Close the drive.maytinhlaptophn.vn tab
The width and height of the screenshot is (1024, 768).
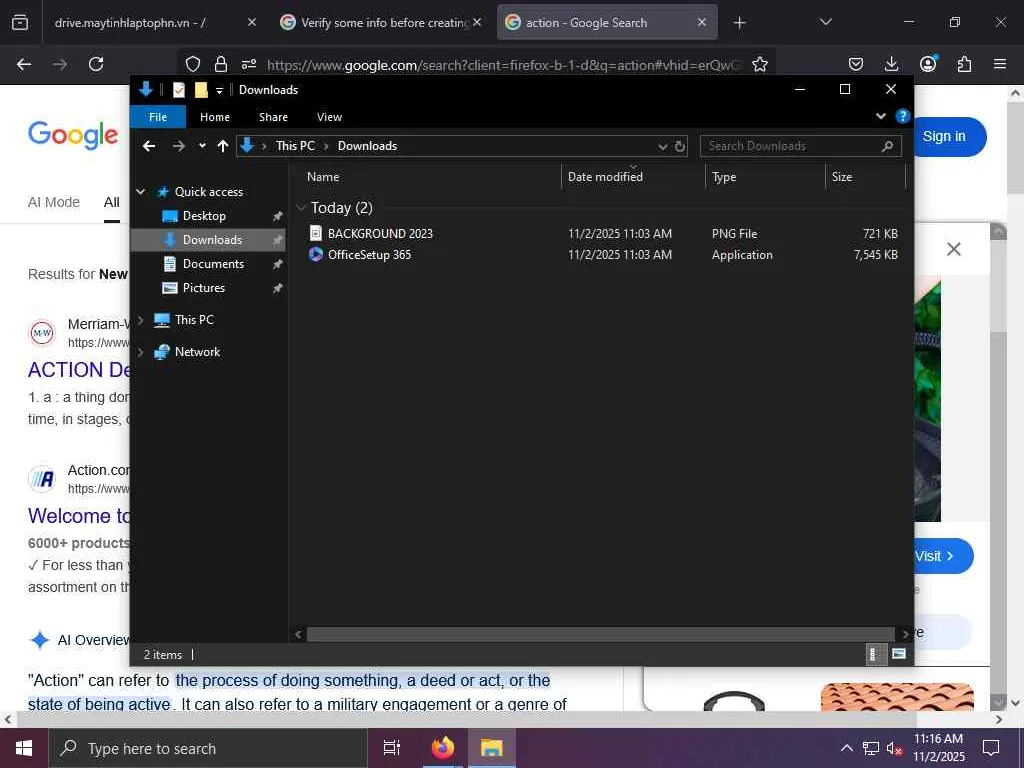(x=252, y=22)
